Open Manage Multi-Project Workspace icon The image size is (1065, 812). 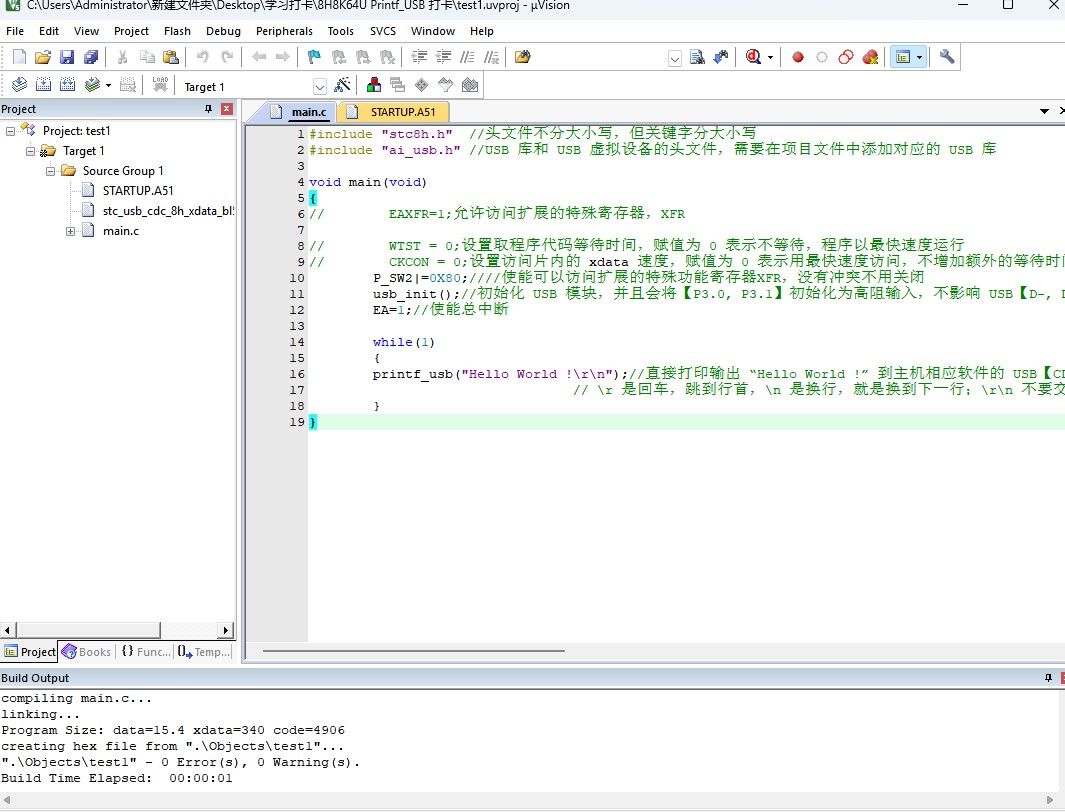click(397, 85)
